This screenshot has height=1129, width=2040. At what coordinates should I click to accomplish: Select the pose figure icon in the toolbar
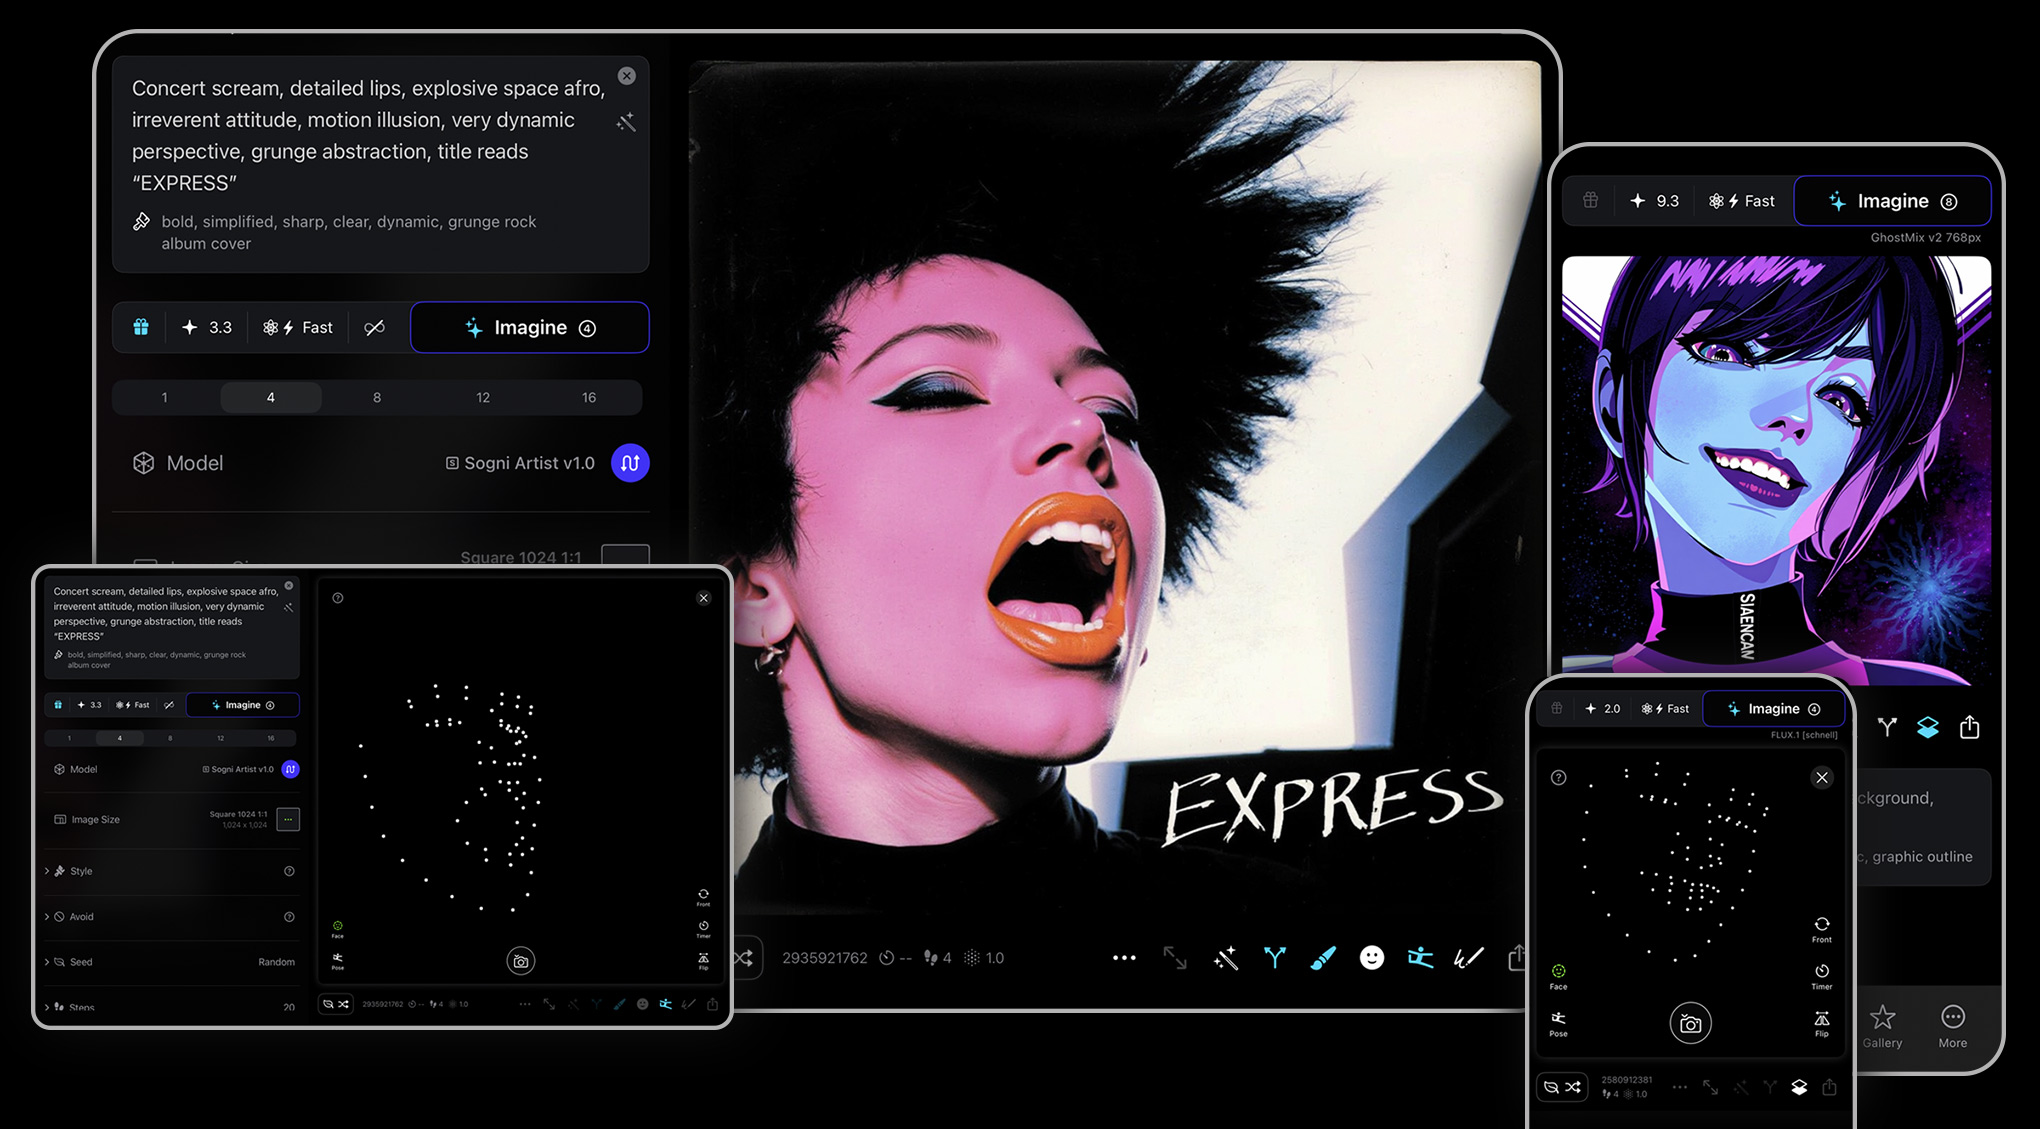1420,957
